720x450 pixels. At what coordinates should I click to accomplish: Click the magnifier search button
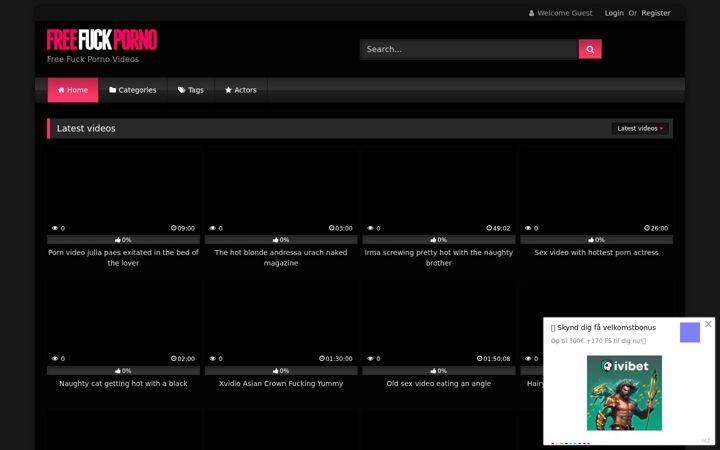(590, 49)
